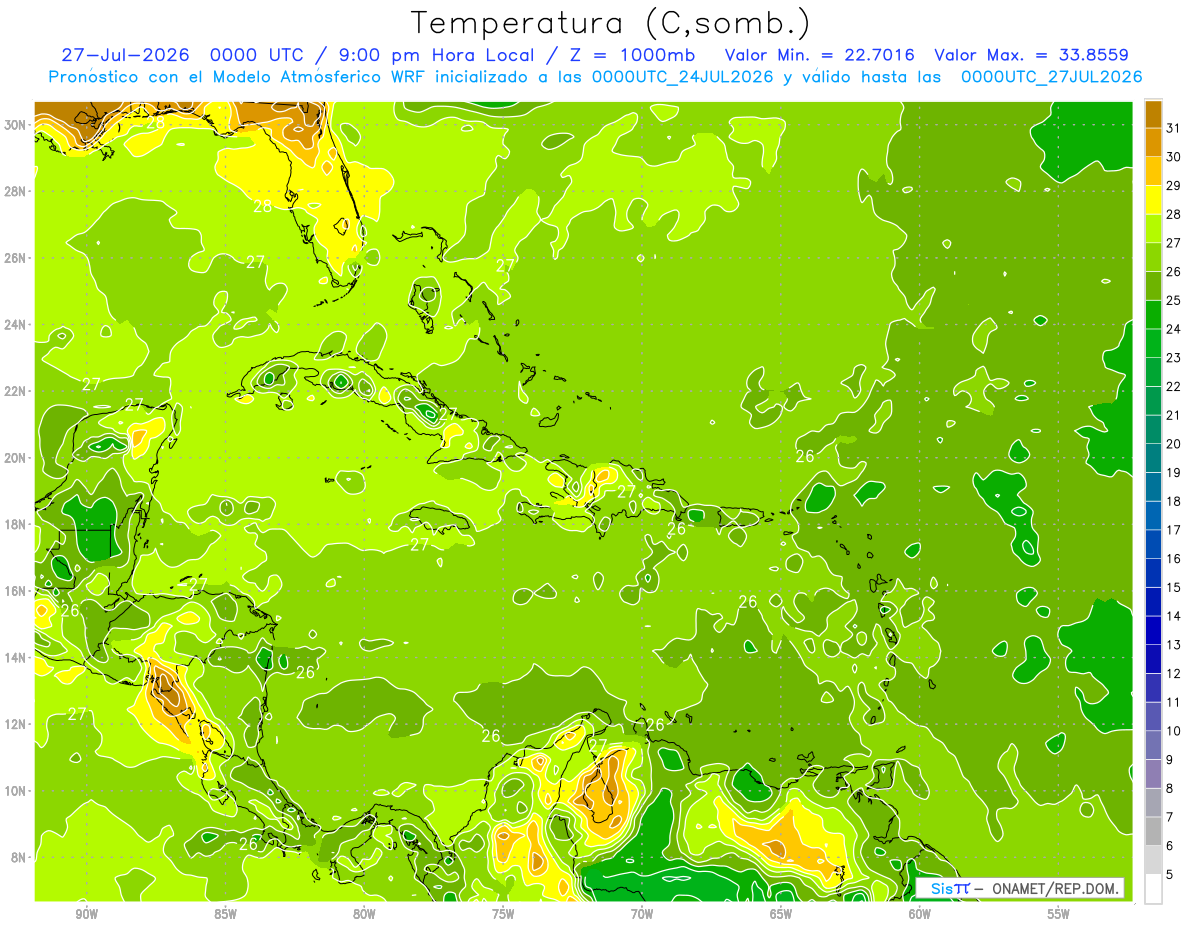The width and height of the screenshot is (1200, 927).
Task: Click the 24N latitude label
Action: [14, 324]
